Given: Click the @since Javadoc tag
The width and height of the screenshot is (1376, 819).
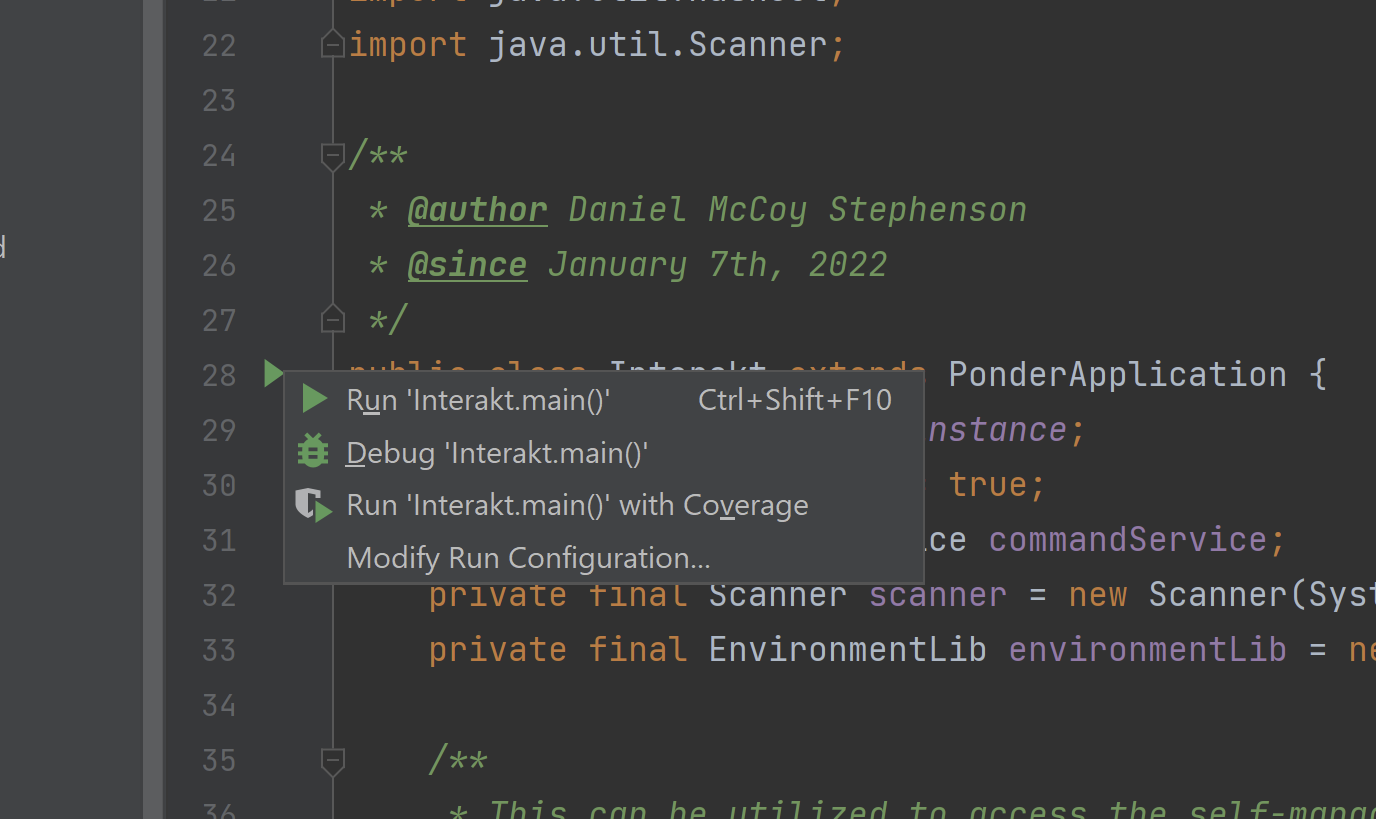Looking at the screenshot, I should click(x=466, y=265).
